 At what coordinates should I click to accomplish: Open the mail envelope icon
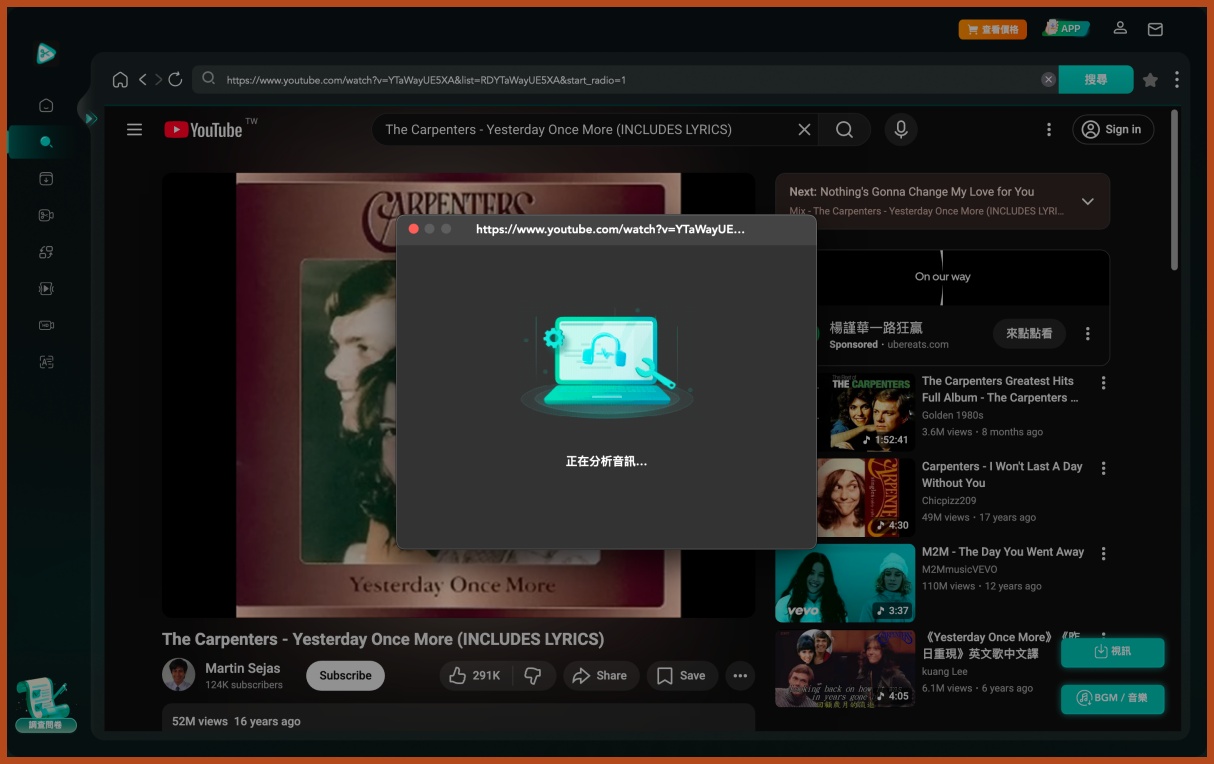click(x=1155, y=29)
